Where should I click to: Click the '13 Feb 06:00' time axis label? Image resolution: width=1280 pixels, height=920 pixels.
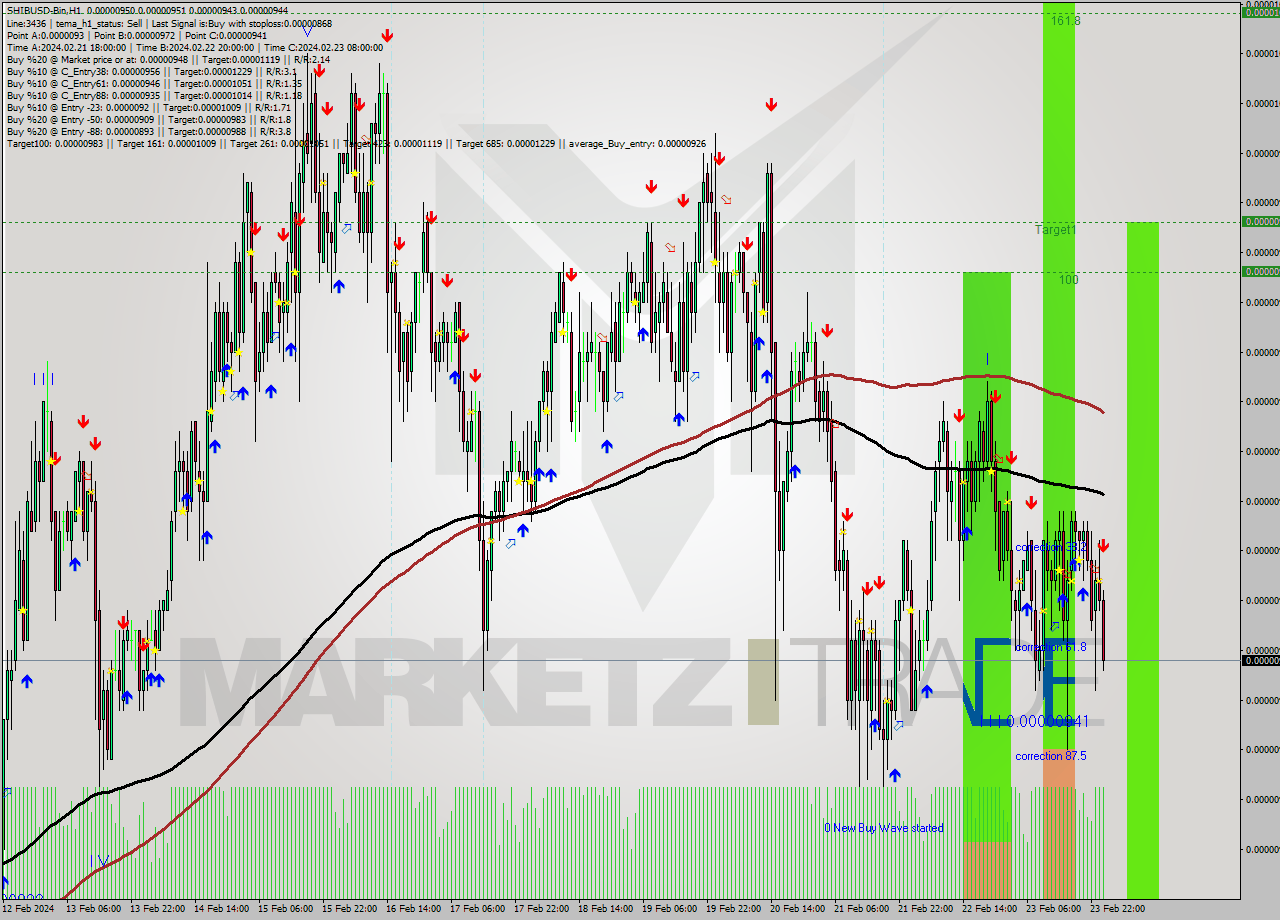[x=94, y=908]
